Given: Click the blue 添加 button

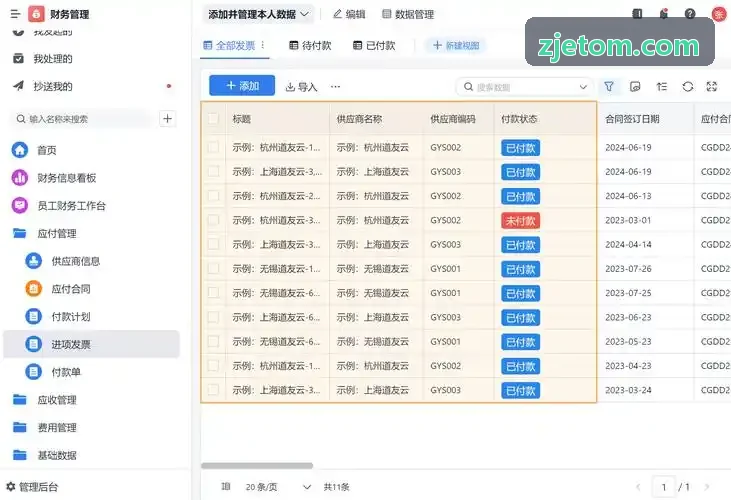Looking at the screenshot, I should pos(242,86).
